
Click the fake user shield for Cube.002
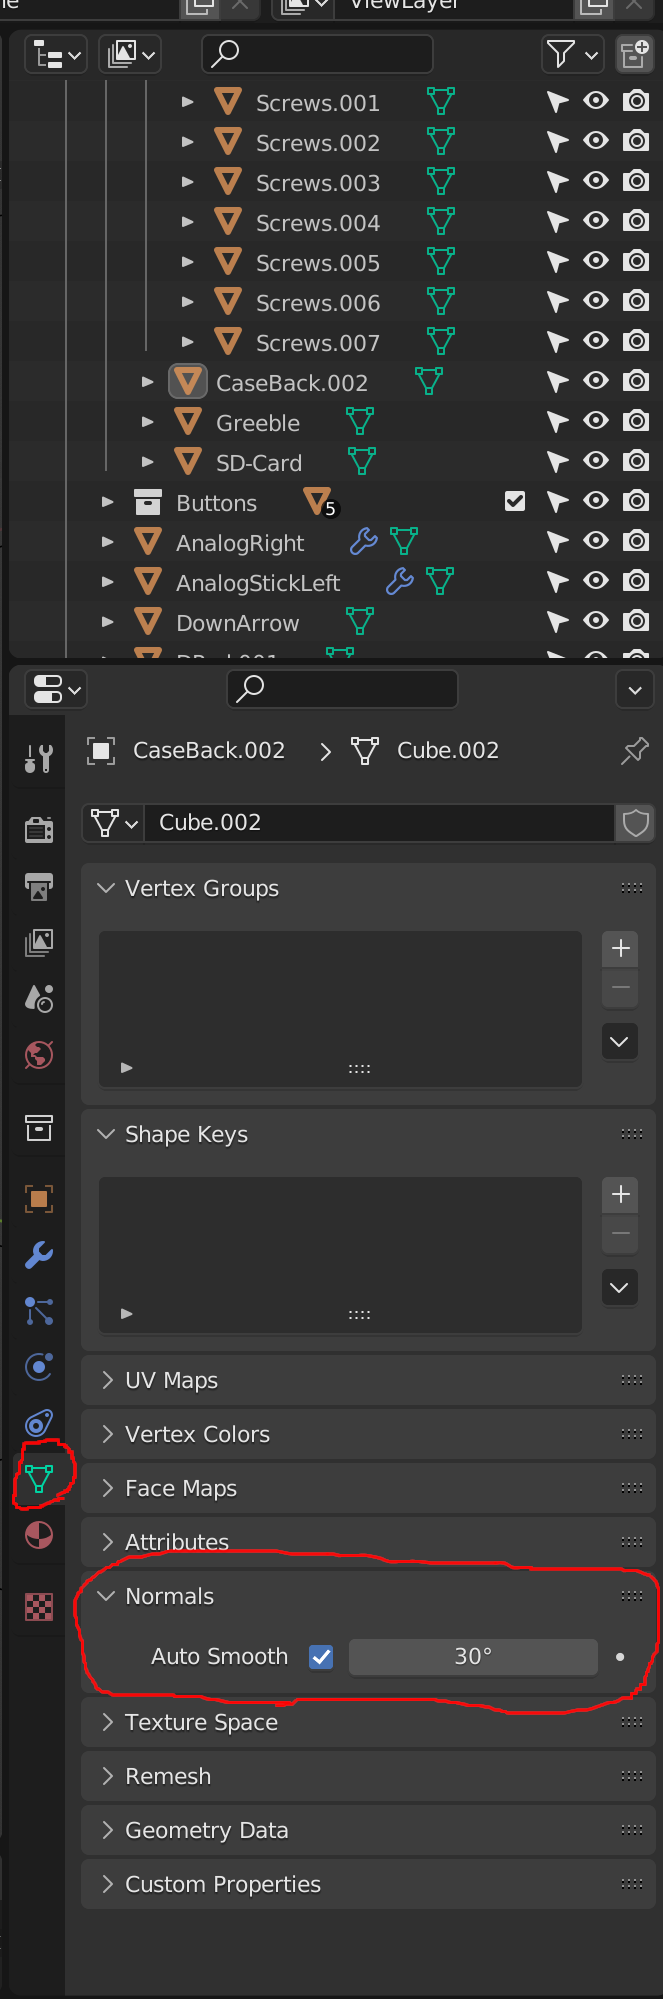(x=635, y=823)
